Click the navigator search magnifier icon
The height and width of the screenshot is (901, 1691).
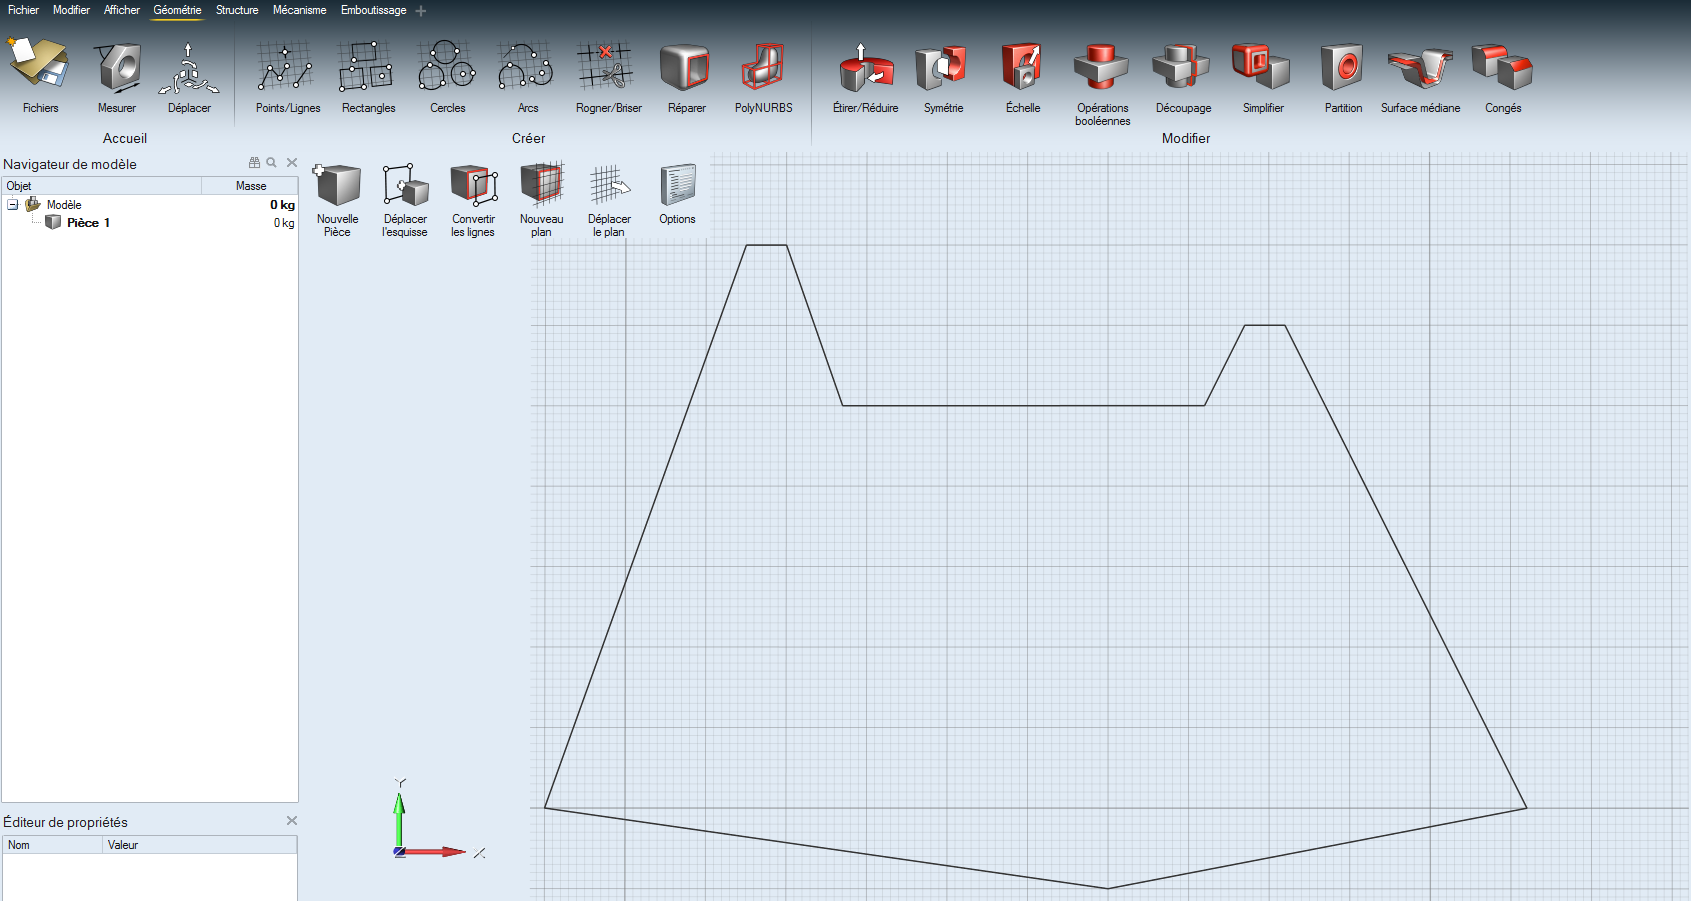(271, 162)
